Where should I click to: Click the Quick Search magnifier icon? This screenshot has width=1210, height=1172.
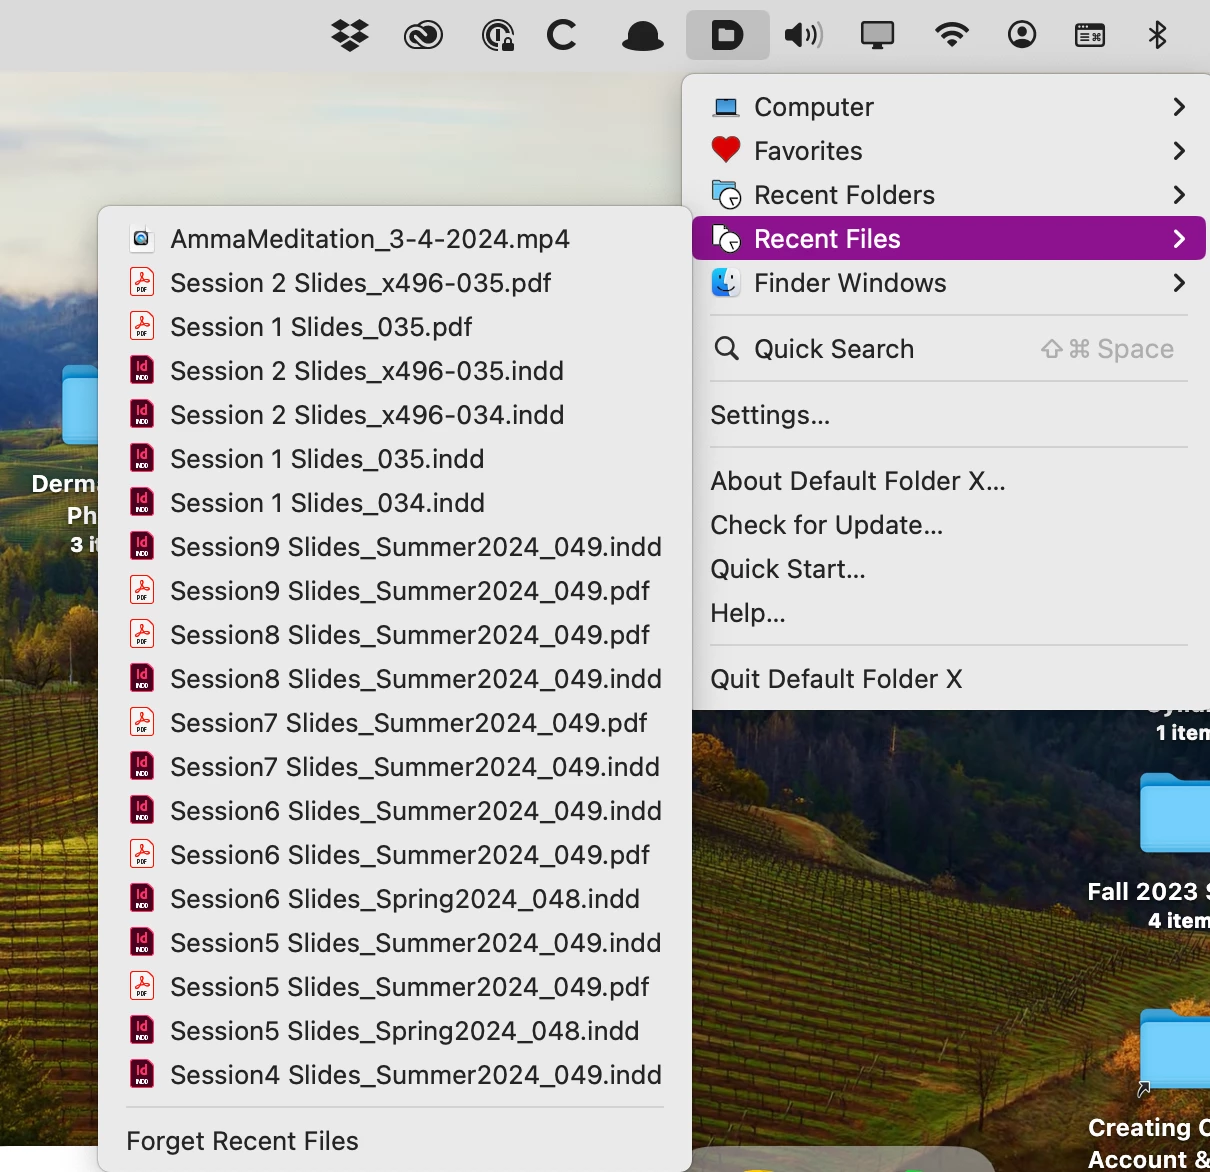pos(727,349)
